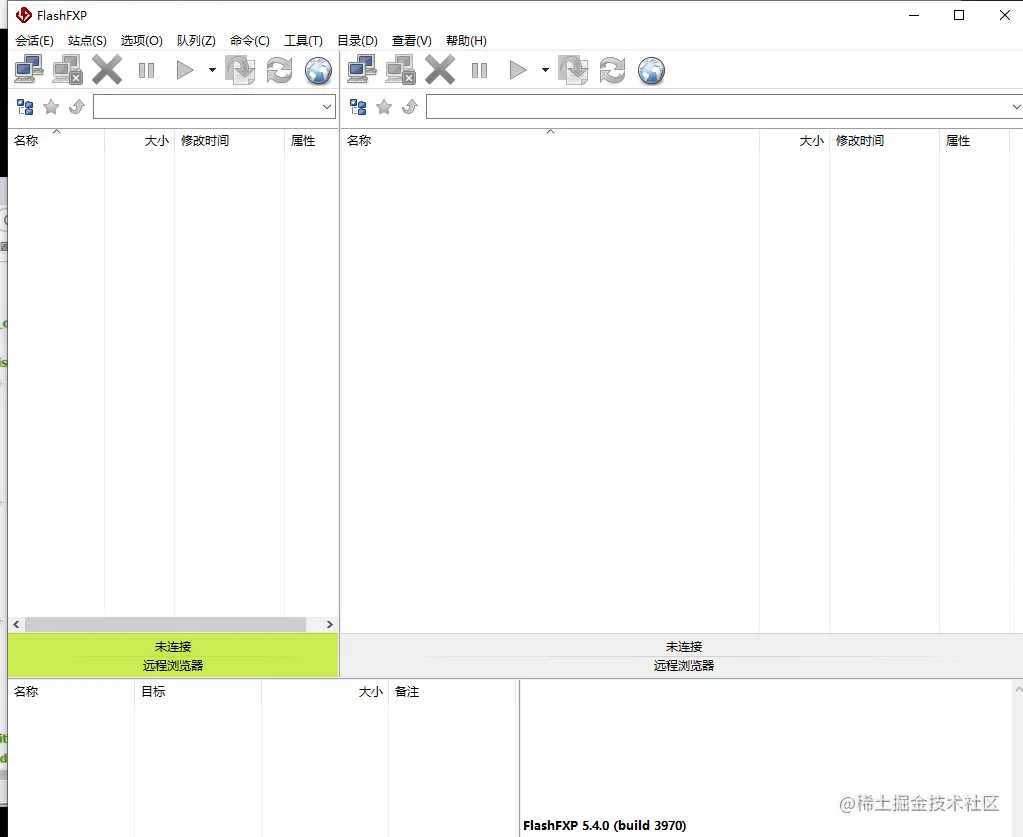Expand the left pane path combo box
1023x837 pixels.
(x=327, y=107)
